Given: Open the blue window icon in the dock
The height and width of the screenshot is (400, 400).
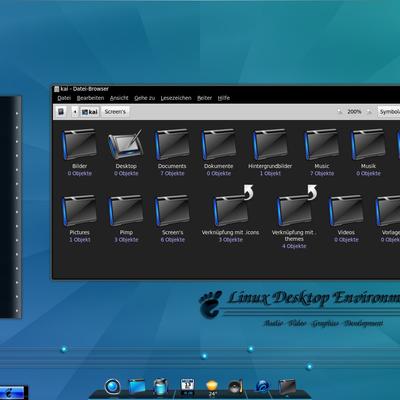Looking at the screenshot, I should [x=137, y=387].
